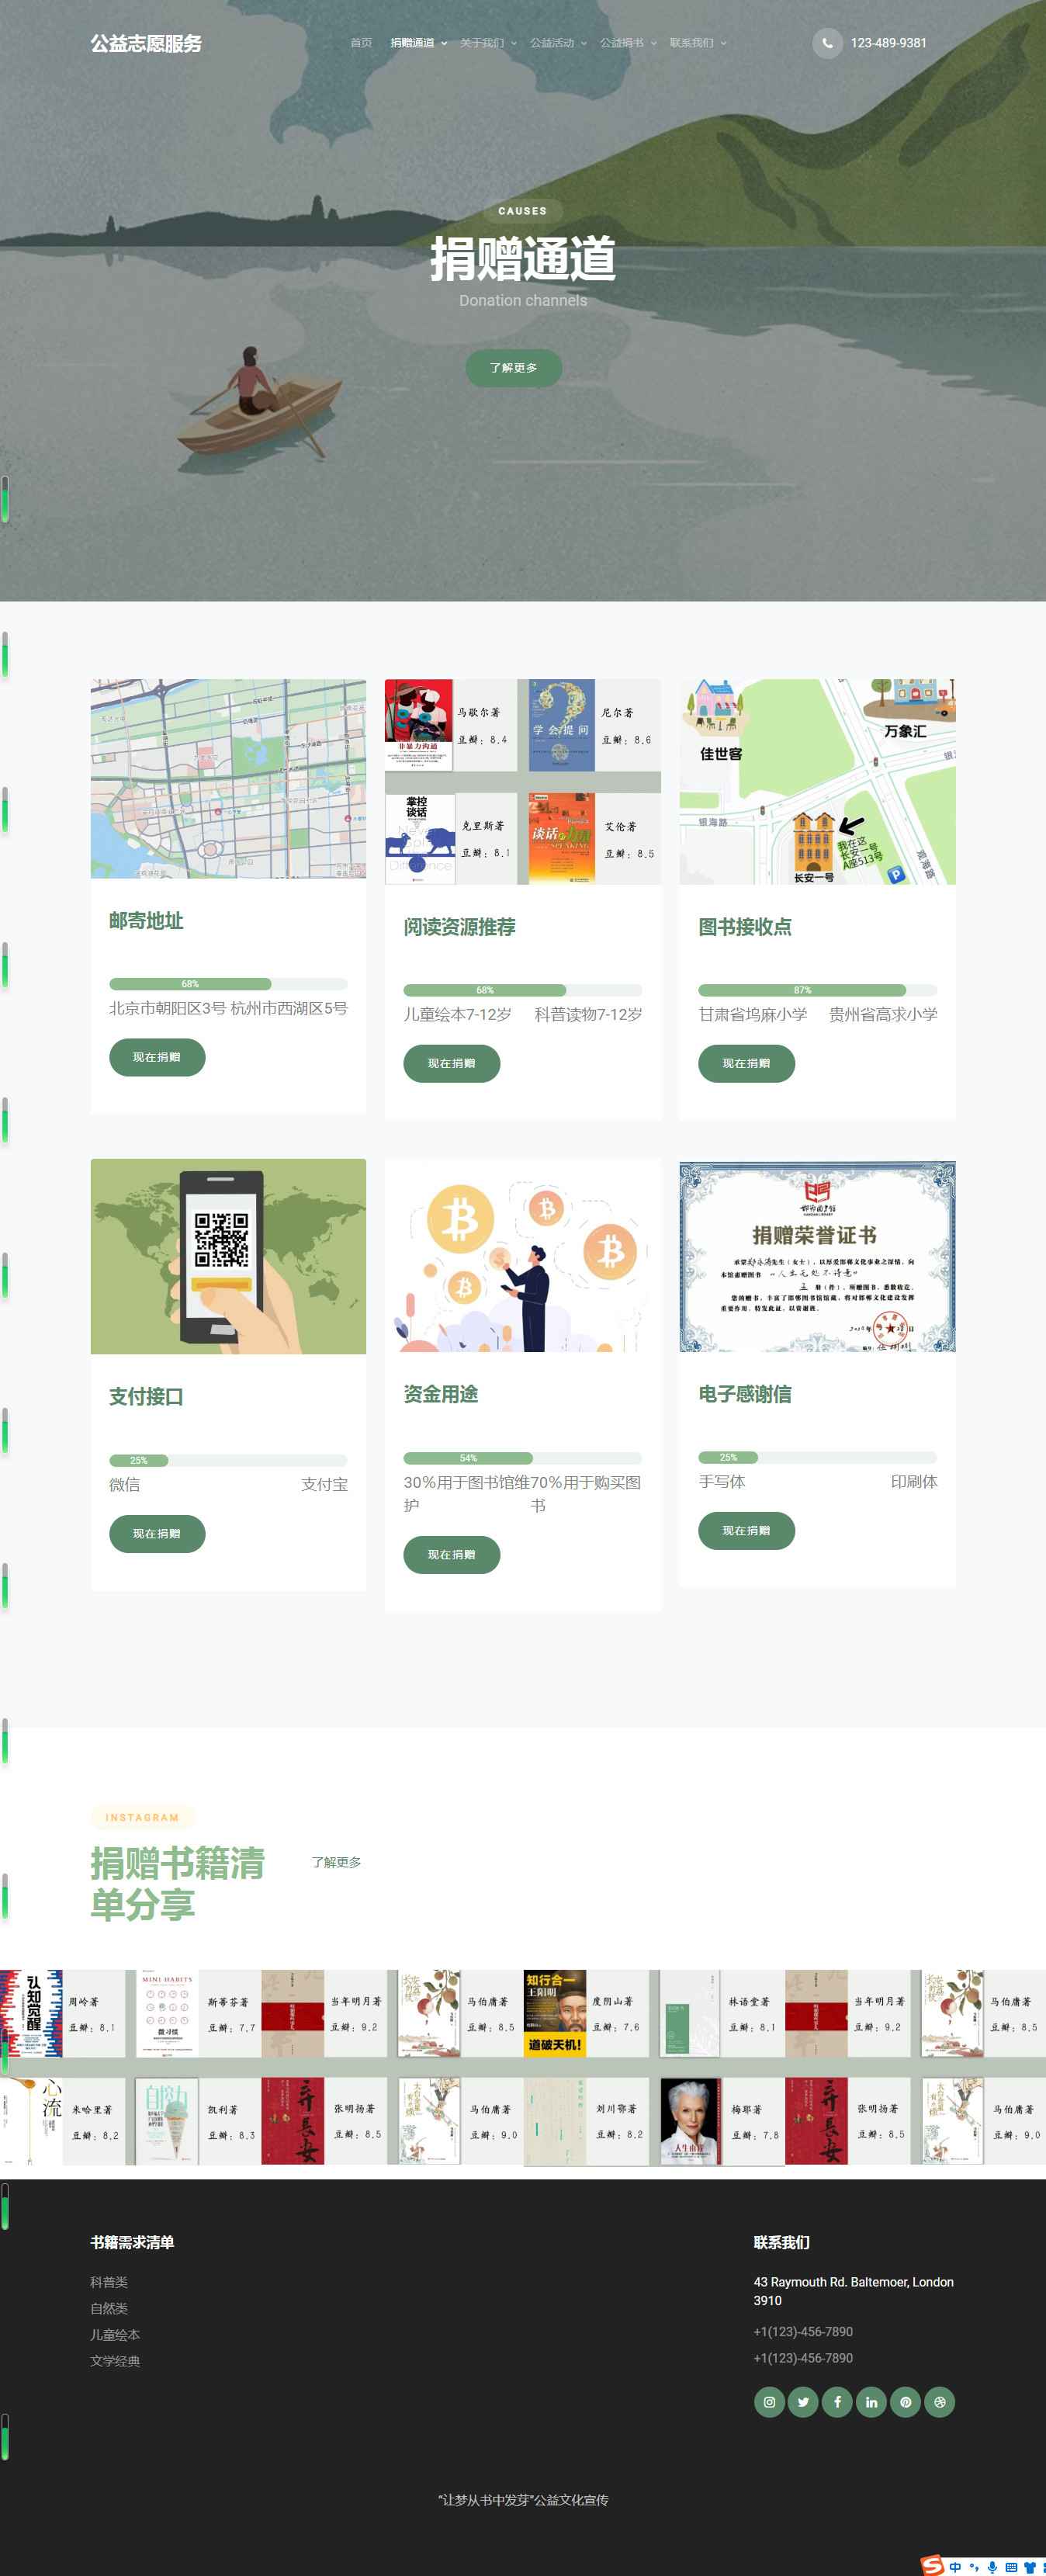Expand the 关于我们 navigation dropdown
The width and height of the screenshot is (1046, 2576).
[488, 43]
